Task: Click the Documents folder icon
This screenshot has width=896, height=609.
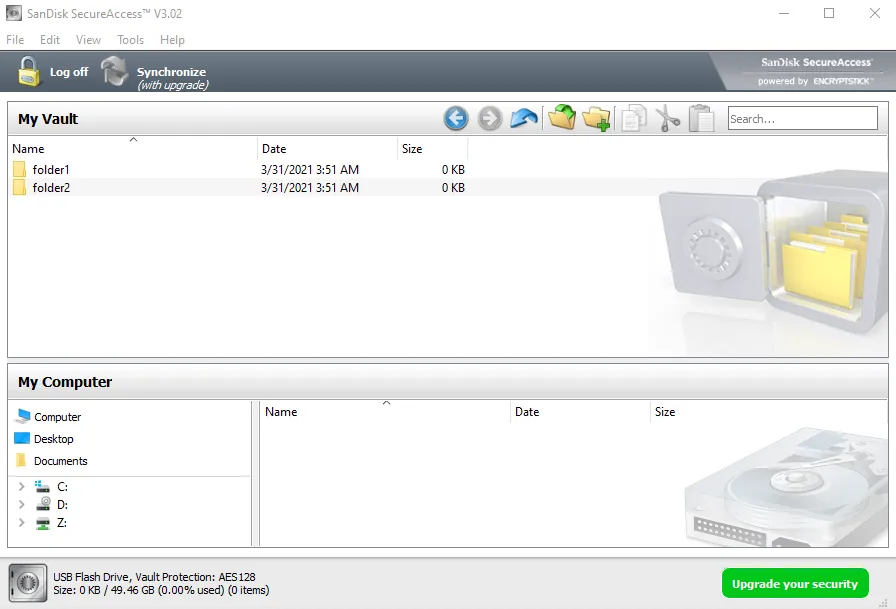Action: pyautogui.click(x=21, y=460)
